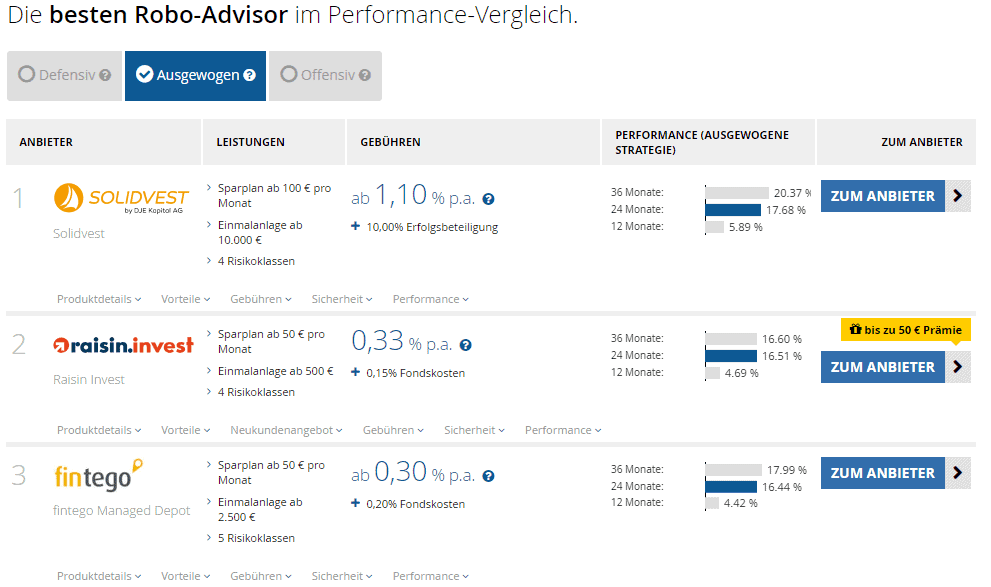The image size is (991, 587).
Task: Open help tooltip next to Solidvest's 1,10 % fee
Action: pos(488,199)
